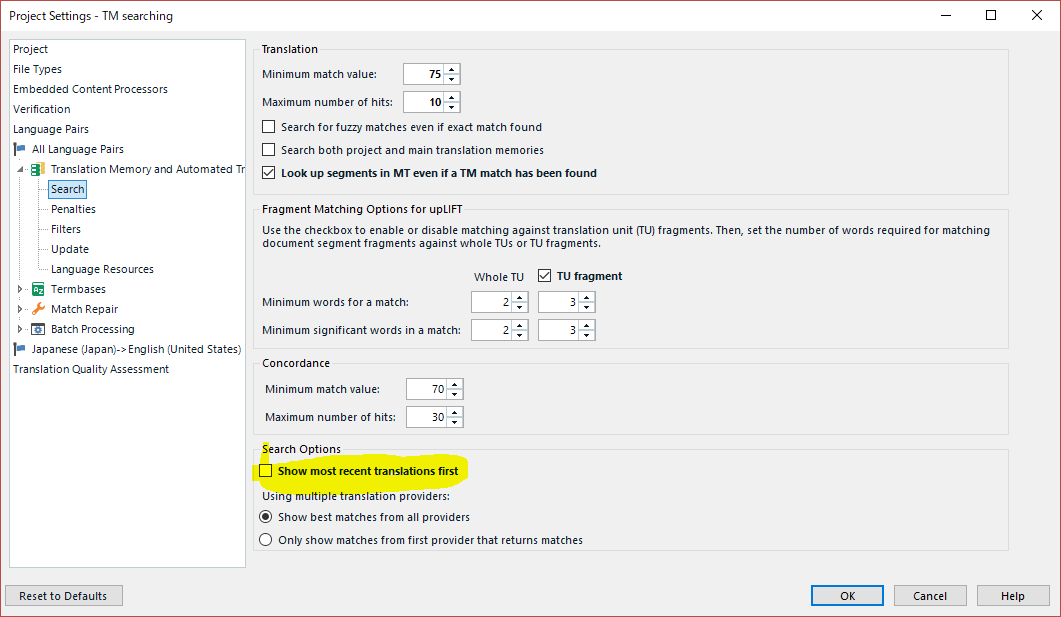Click the Japanese->English language pair flag icon
Viewport: 1061px width, 617px height.
pos(20,349)
